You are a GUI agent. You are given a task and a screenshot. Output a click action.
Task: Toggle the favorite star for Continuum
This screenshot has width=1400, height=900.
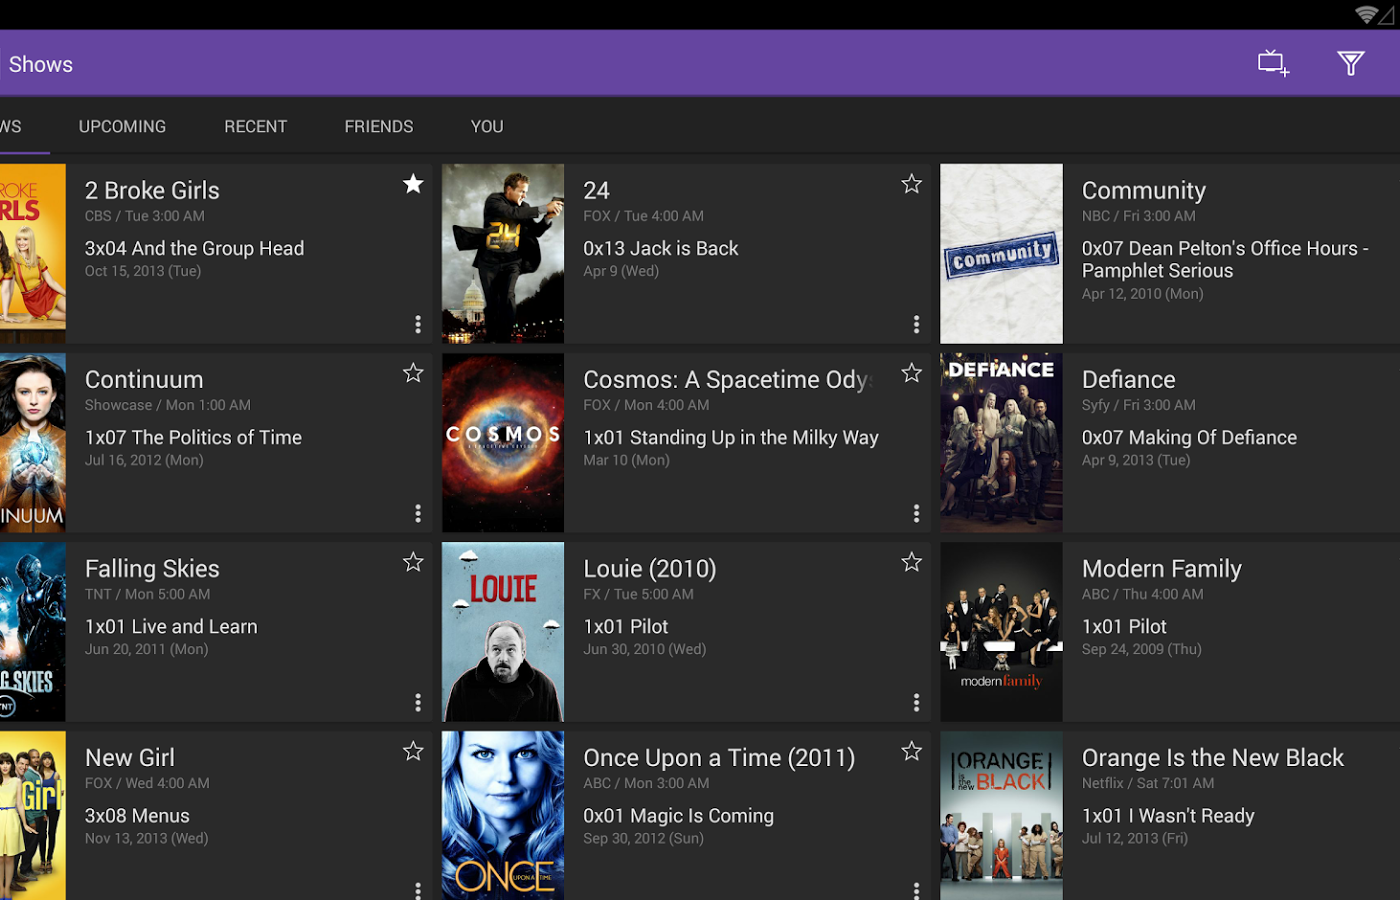point(413,373)
